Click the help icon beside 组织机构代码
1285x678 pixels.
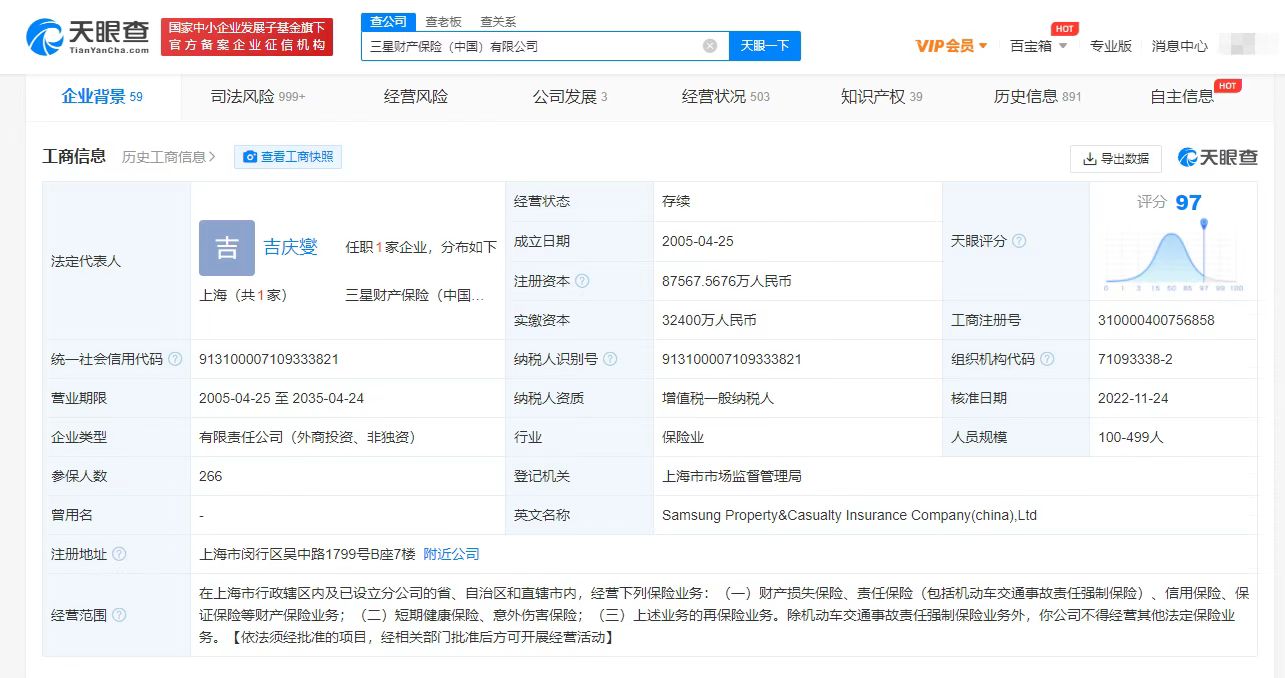pos(1046,358)
